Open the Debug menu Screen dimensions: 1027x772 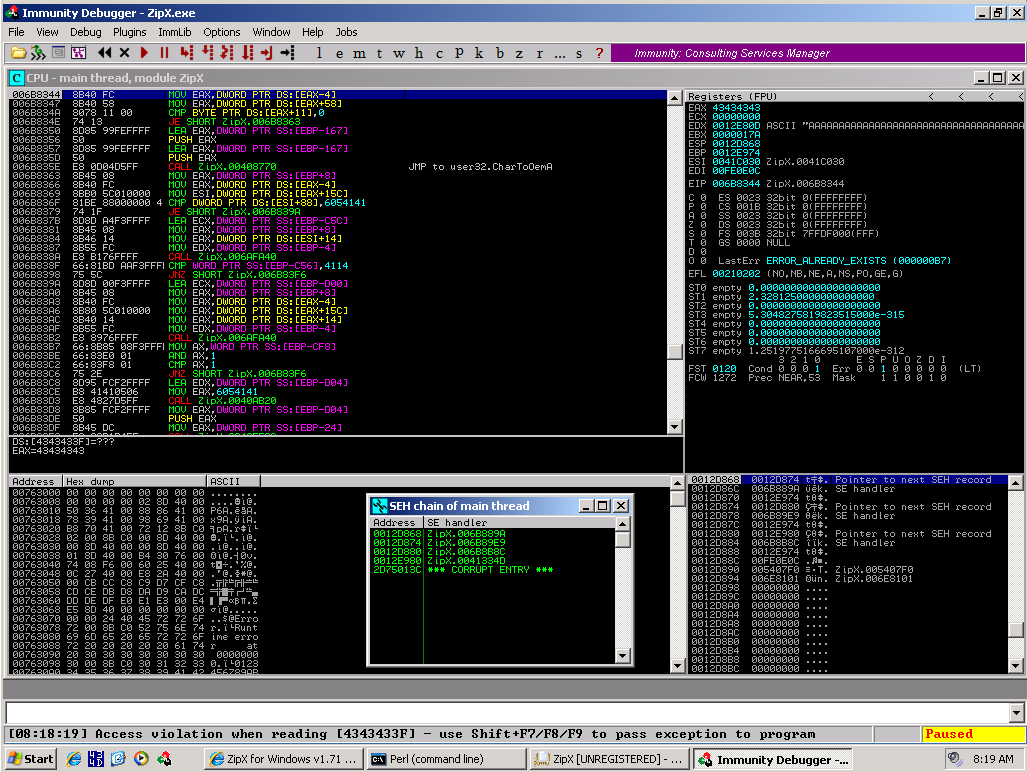[86, 32]
